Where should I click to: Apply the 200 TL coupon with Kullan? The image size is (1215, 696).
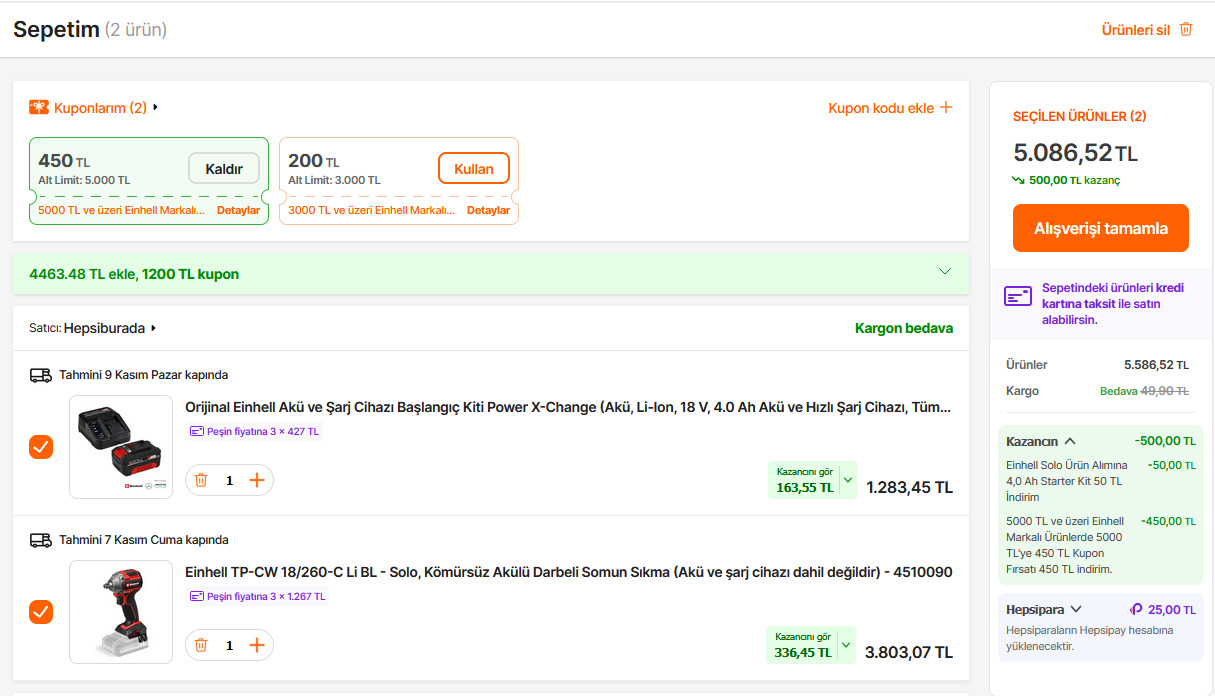coord(473,168)
